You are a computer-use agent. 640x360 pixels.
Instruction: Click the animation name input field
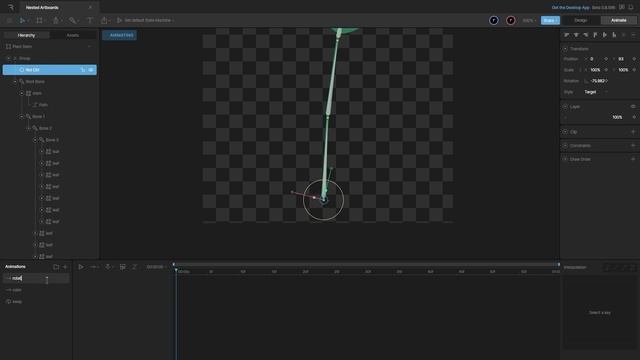point(37,278)
